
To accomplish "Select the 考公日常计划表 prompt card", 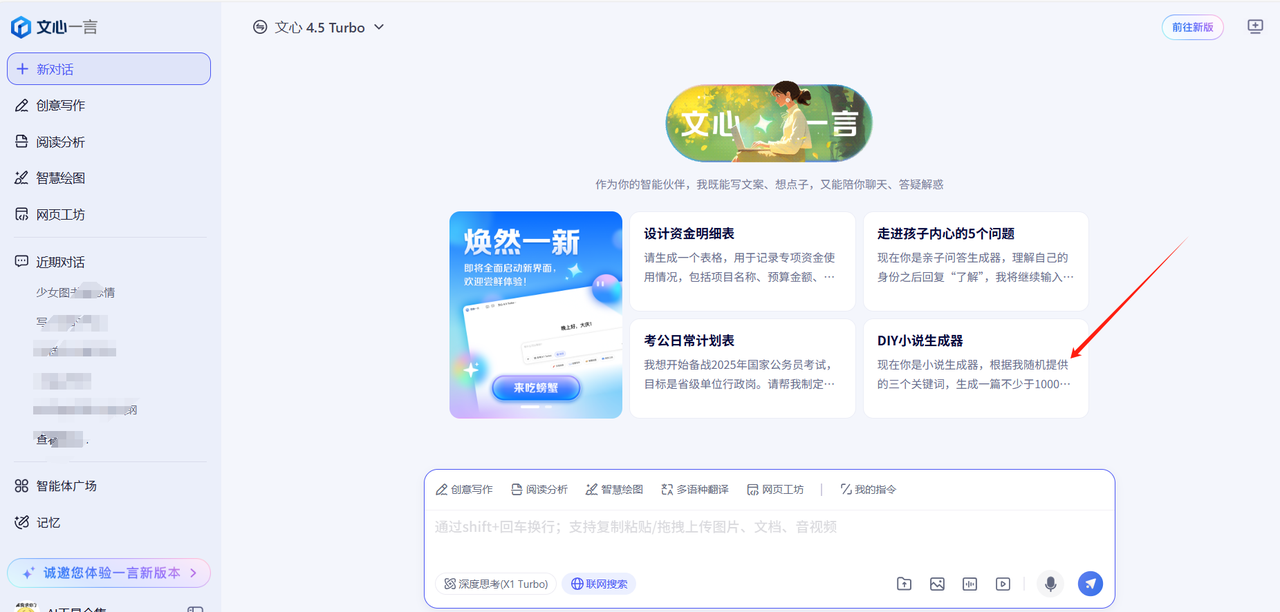I will click(x=742, y=368).
